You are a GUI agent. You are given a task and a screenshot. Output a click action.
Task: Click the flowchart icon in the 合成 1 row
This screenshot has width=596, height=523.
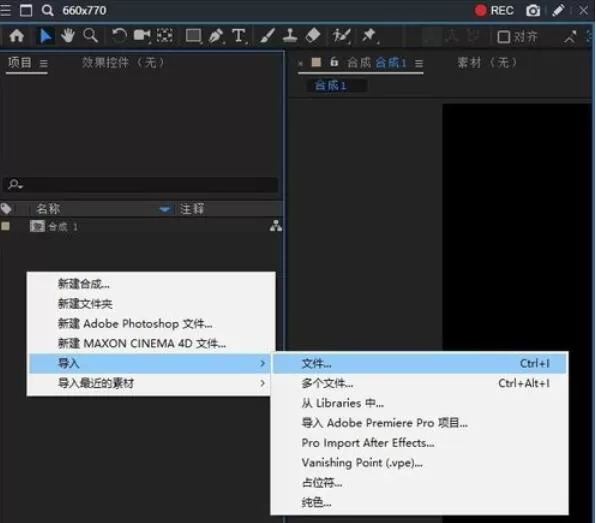point(276,226)
